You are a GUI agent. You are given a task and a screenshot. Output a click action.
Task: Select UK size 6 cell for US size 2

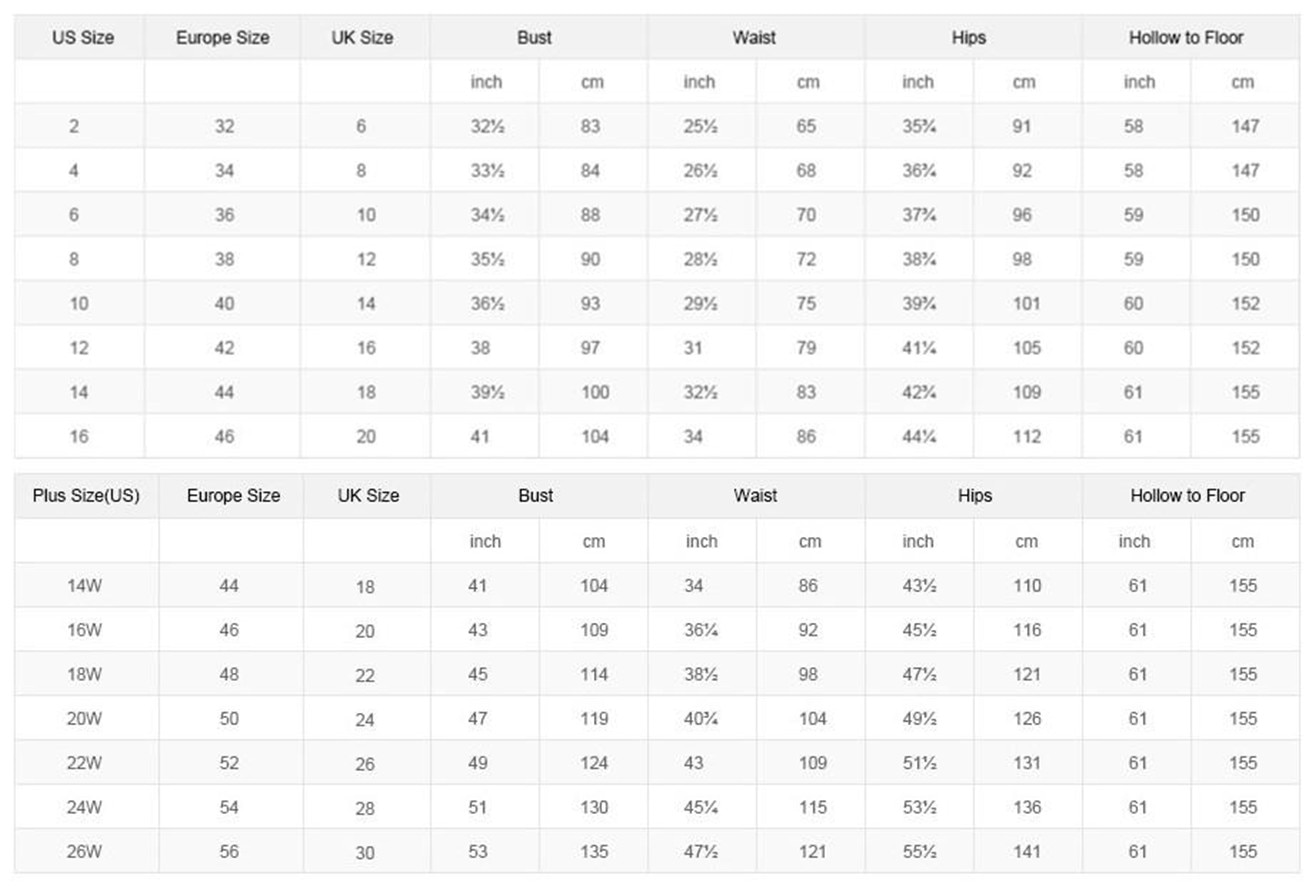361,127
